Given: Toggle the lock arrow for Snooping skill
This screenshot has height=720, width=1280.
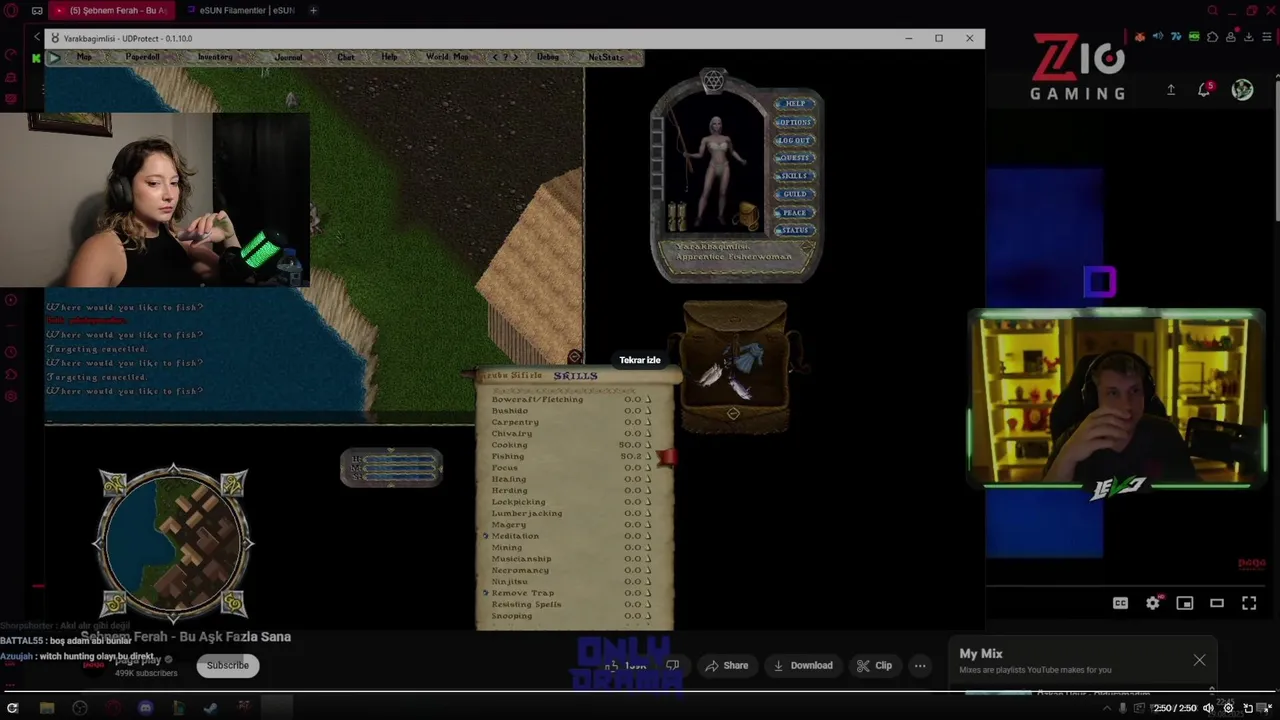Looking at the screenshot, I should coord(647,616).
